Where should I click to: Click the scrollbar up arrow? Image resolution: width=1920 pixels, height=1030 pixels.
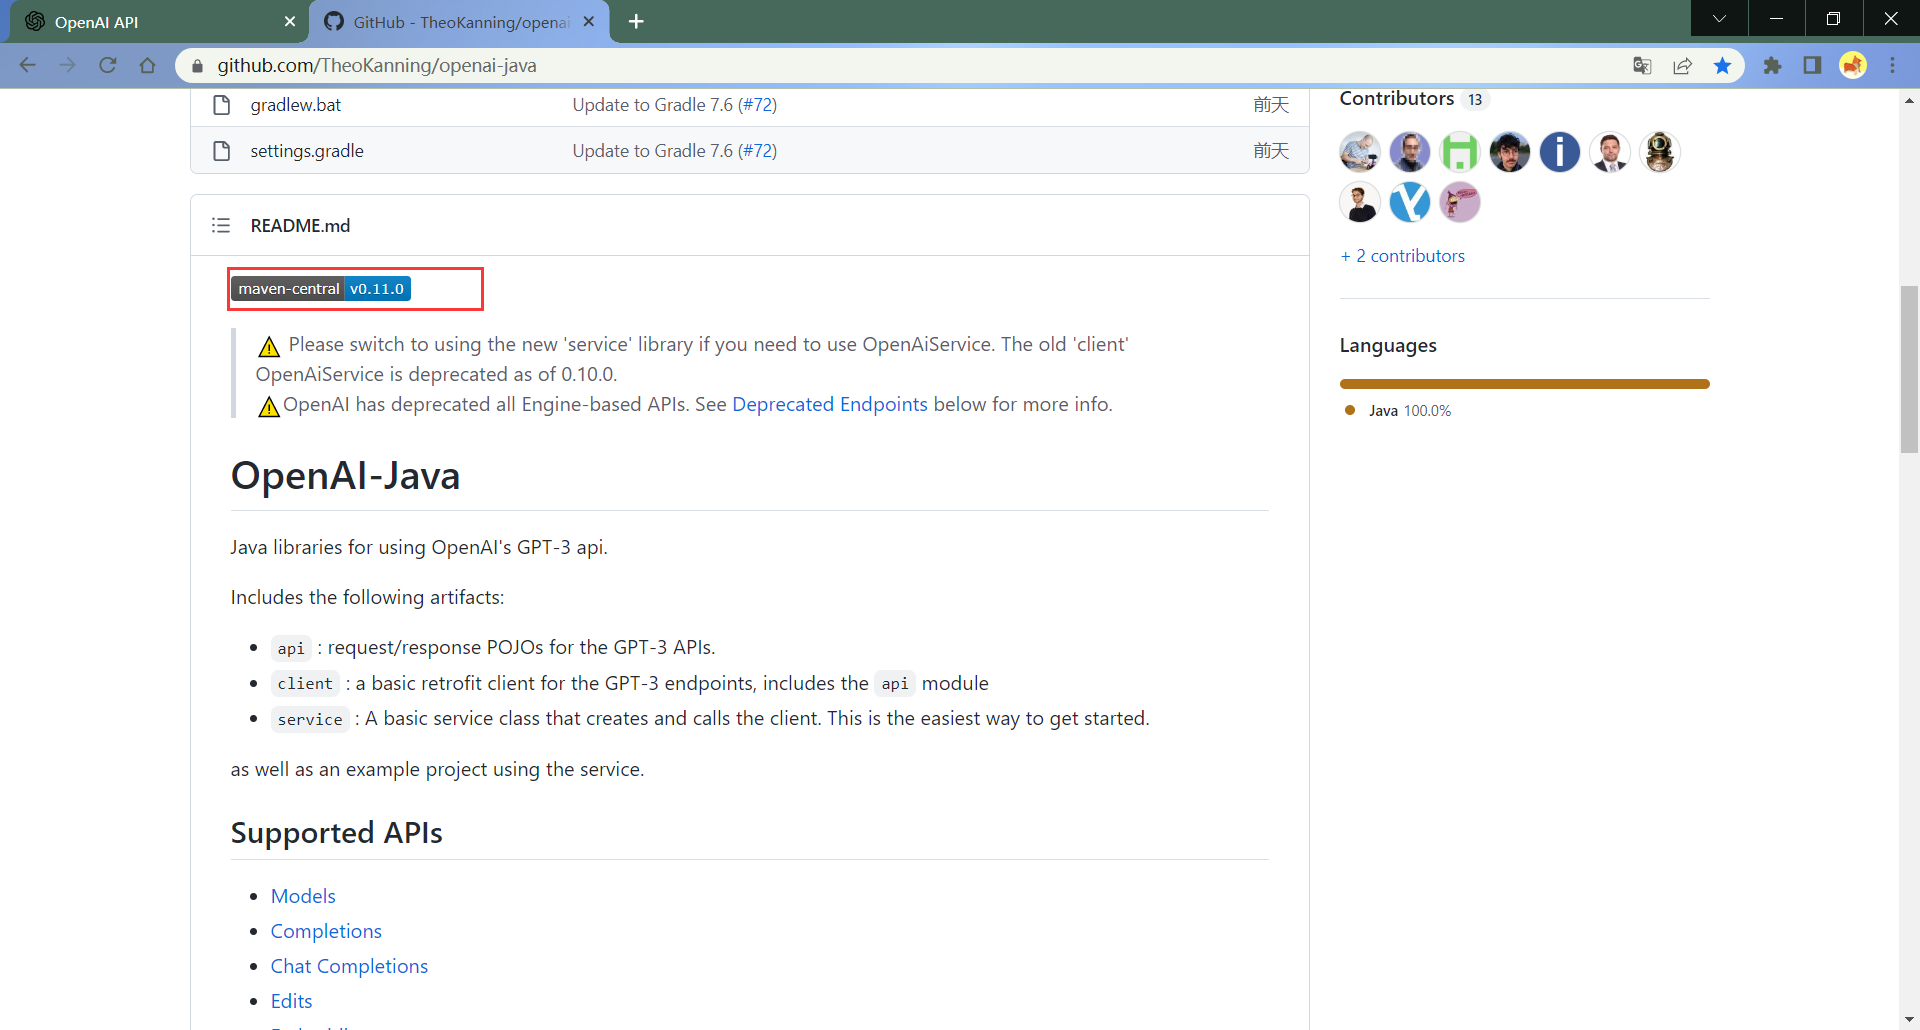pyautogui.click(x=1910, y=100)
